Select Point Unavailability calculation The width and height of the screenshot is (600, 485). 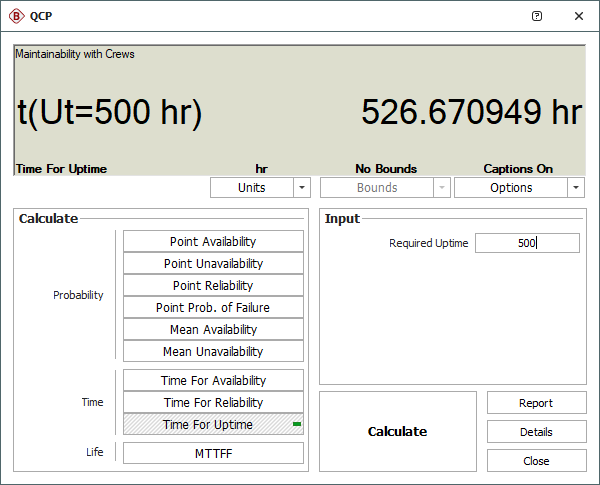click(x=213, y=263)
